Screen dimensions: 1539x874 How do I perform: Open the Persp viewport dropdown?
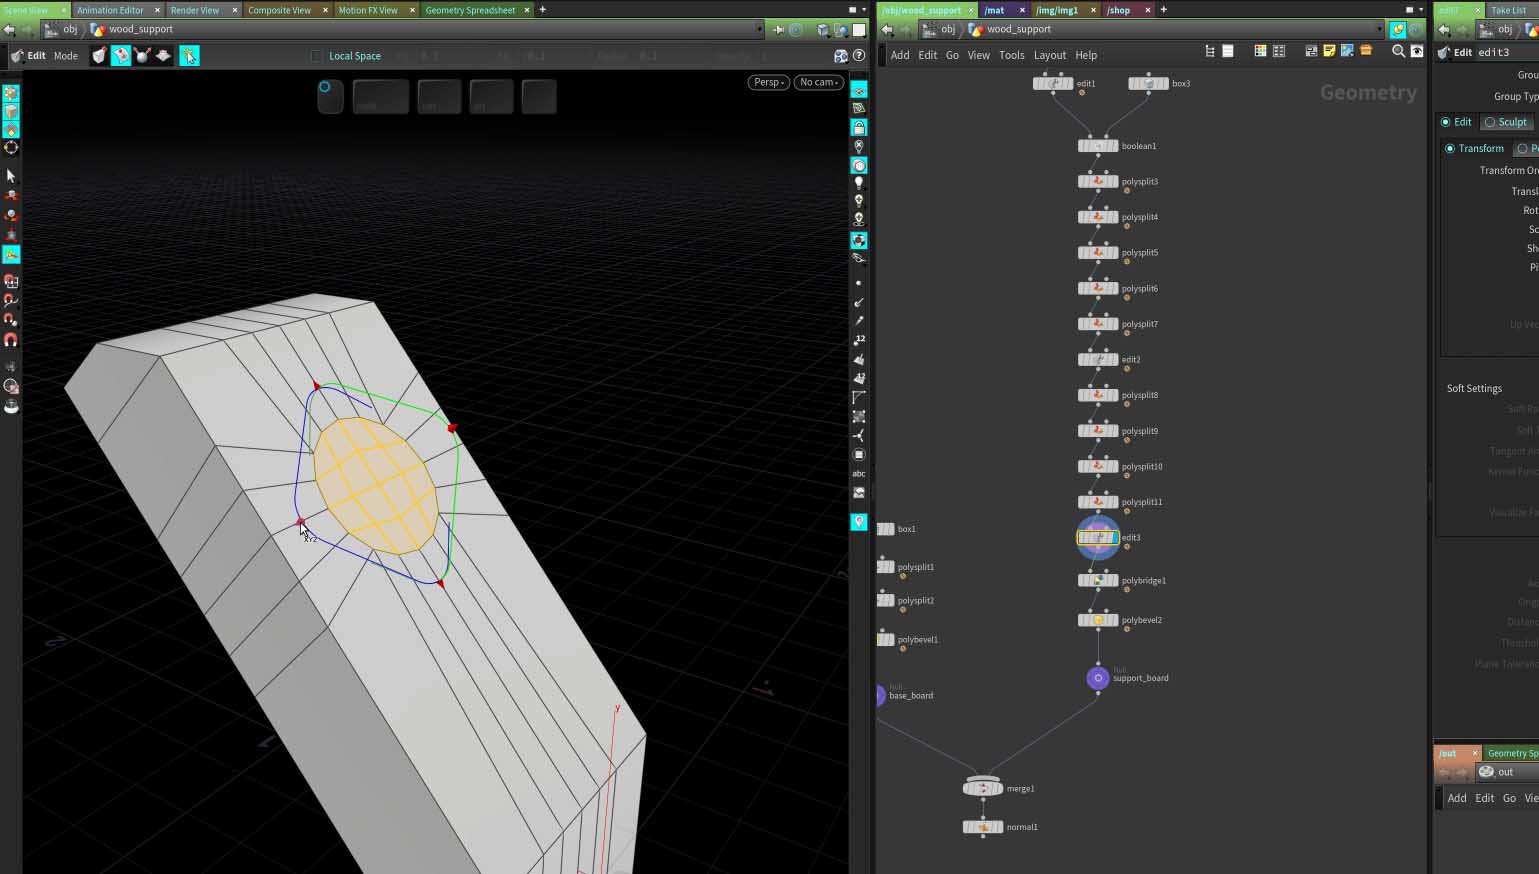tap(768, 82)
